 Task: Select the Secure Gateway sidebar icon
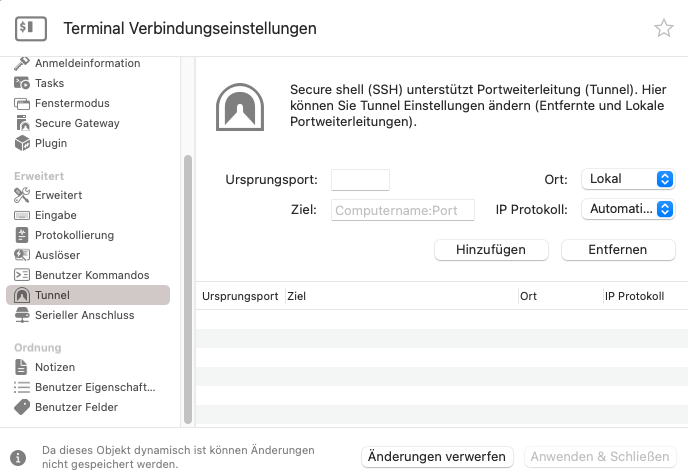(x=23, y=123)
